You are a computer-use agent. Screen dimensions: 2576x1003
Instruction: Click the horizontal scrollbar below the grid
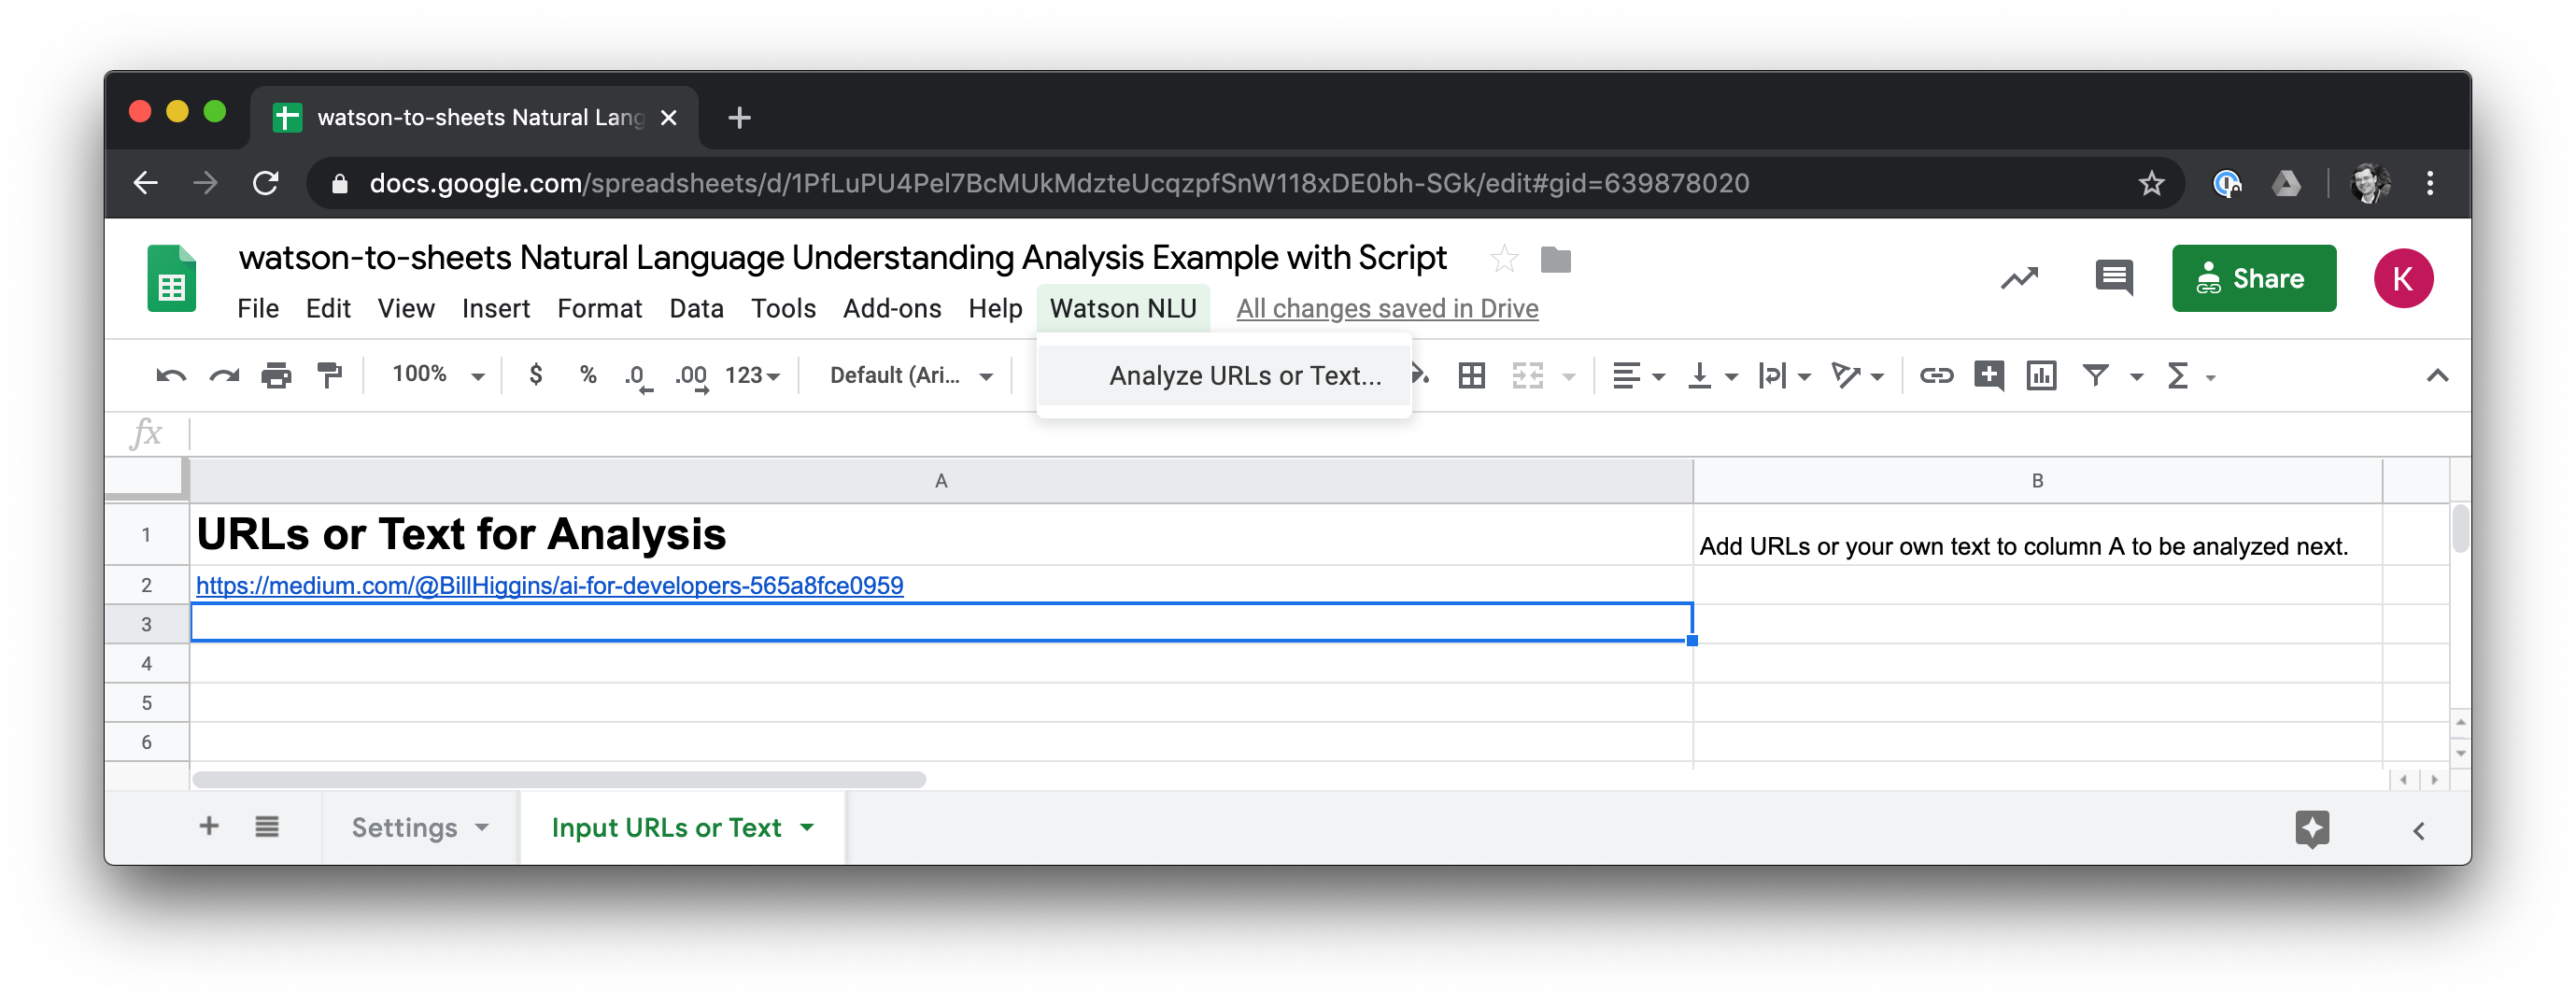559,779
